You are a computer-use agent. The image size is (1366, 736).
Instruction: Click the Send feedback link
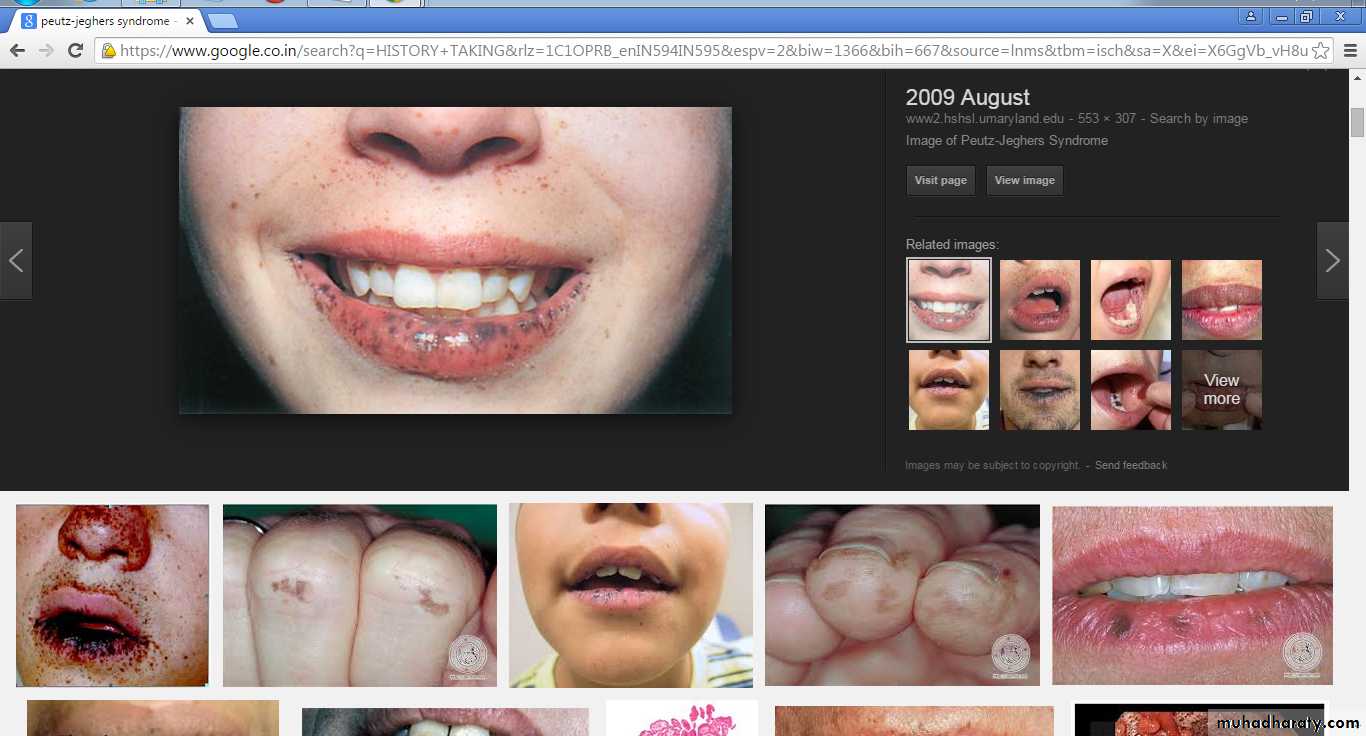(1130, 465)
